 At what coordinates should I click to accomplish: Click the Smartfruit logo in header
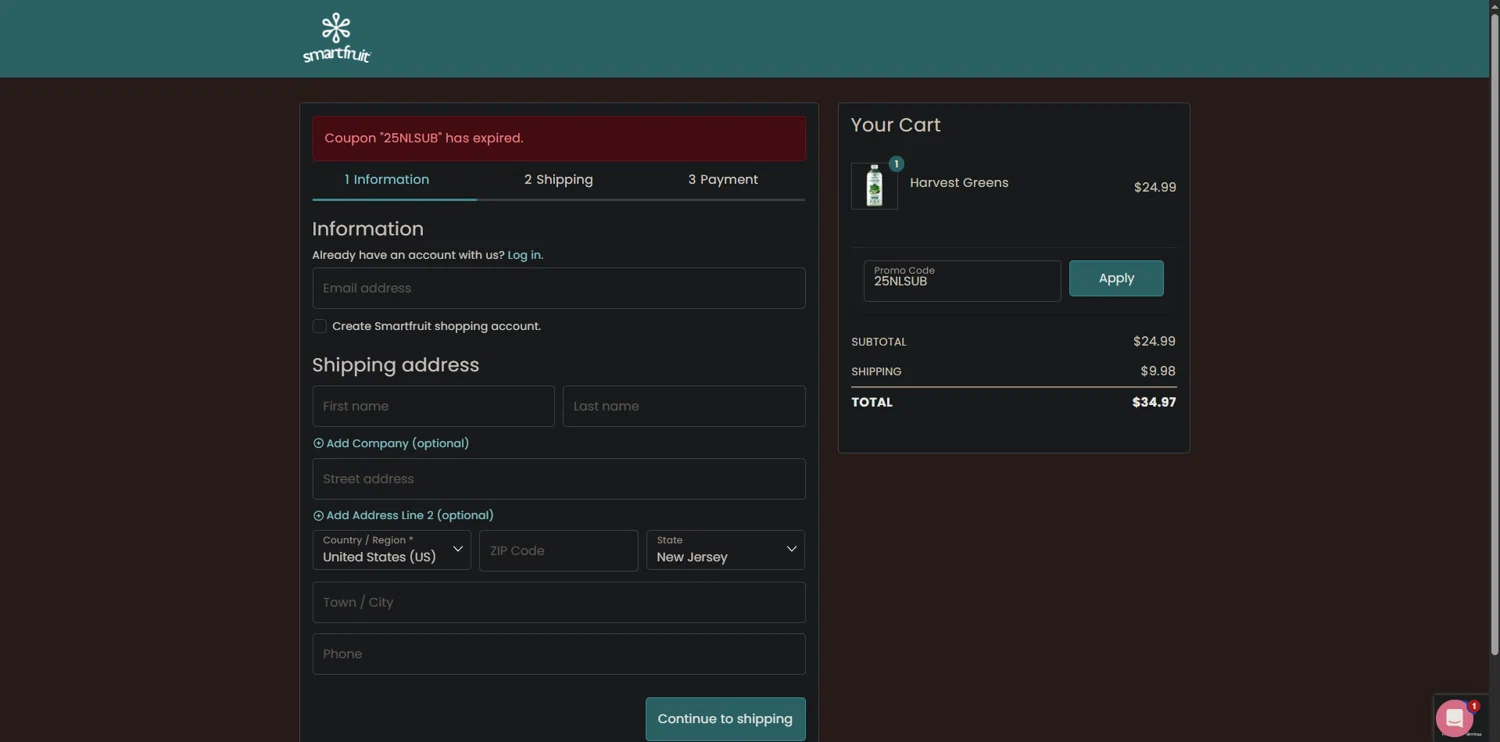(x=337, y=38)
